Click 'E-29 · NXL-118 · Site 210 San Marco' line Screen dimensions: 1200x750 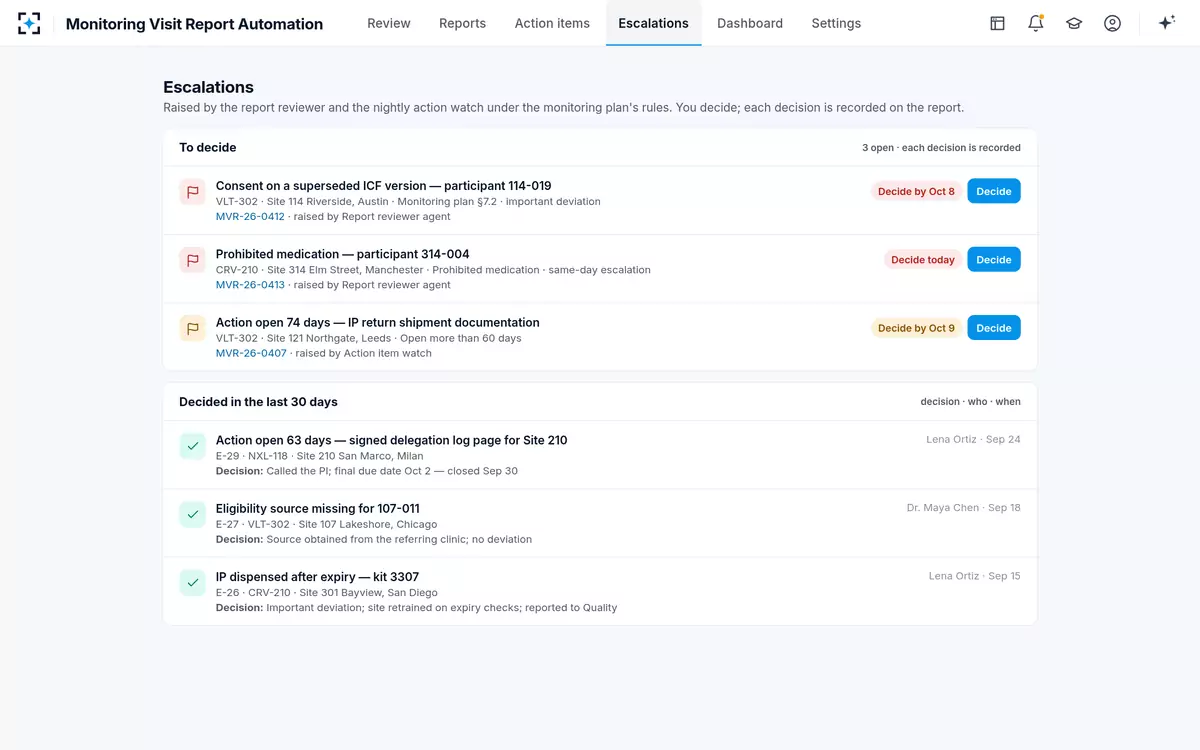click(320, 456)
